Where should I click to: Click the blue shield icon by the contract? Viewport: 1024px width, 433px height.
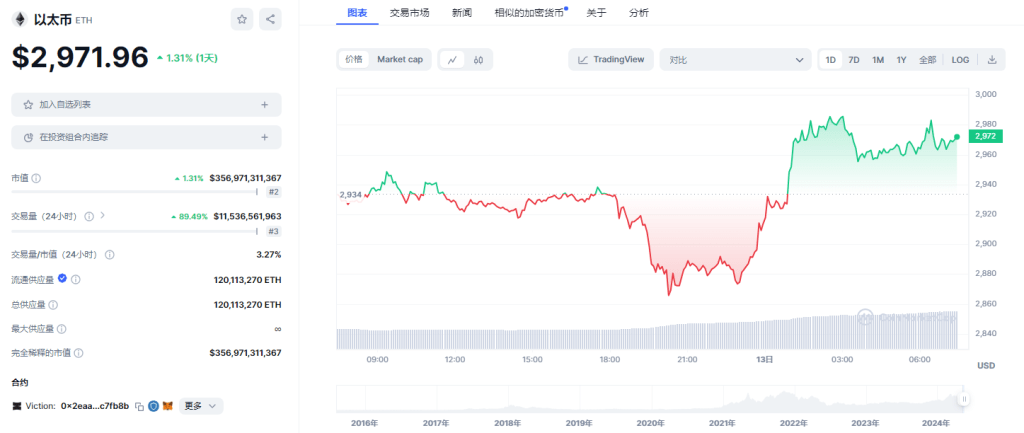pos(154,406)
